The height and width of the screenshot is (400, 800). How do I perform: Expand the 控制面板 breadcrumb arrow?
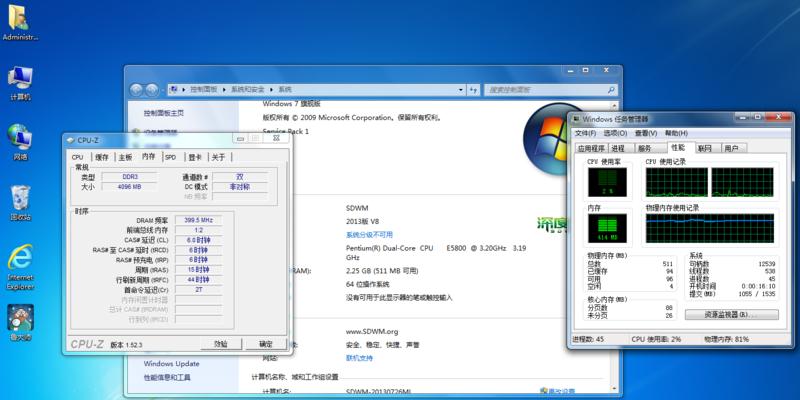point(226,89)
